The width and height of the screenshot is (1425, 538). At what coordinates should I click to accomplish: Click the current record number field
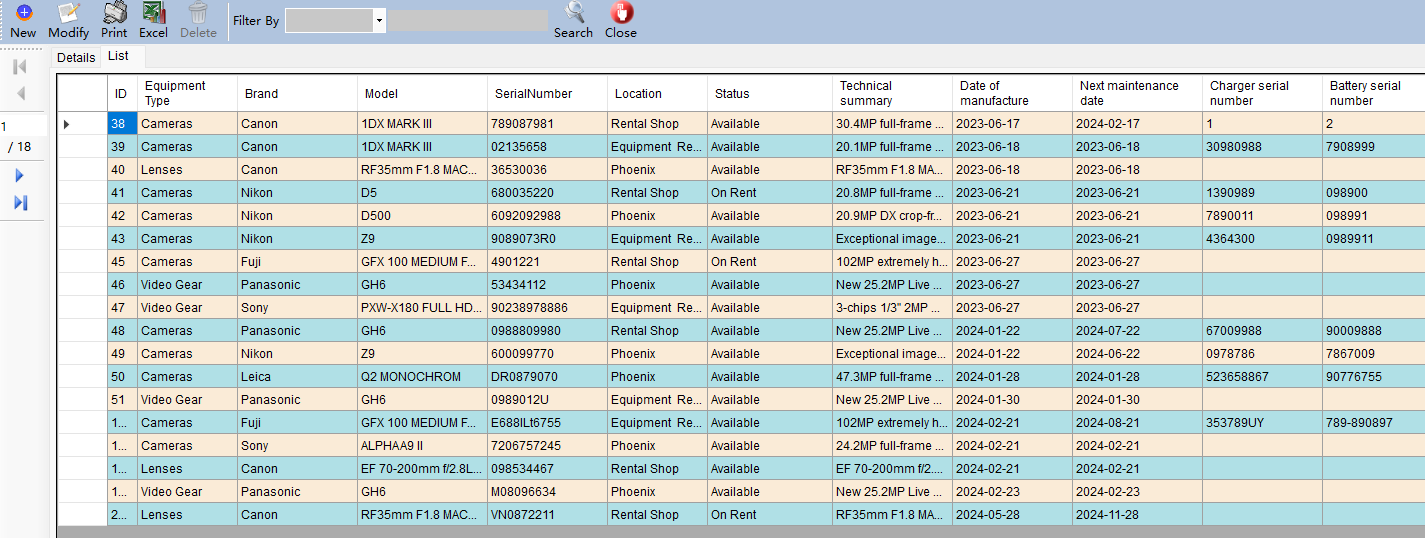tap(22, 126)
